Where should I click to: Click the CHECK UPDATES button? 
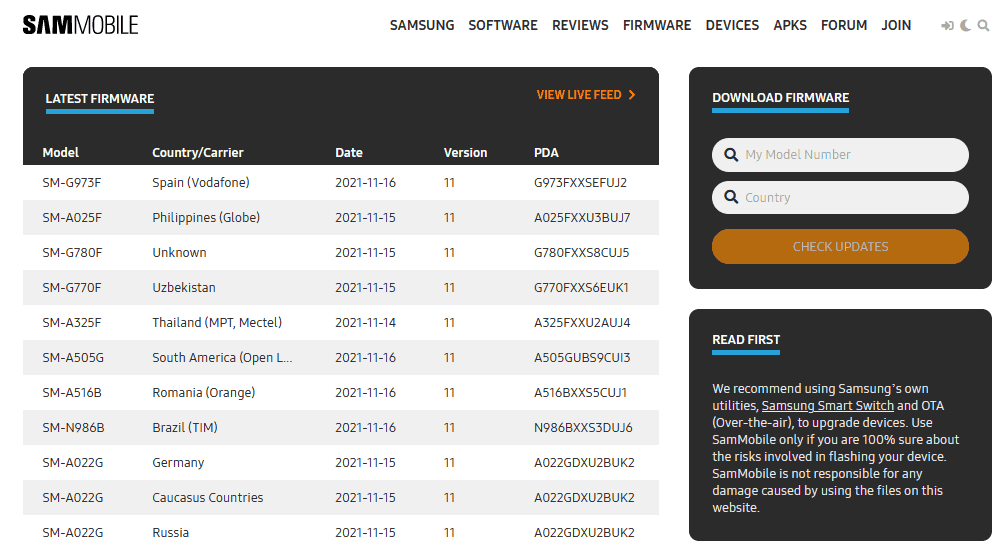click(x=840, y=246)
